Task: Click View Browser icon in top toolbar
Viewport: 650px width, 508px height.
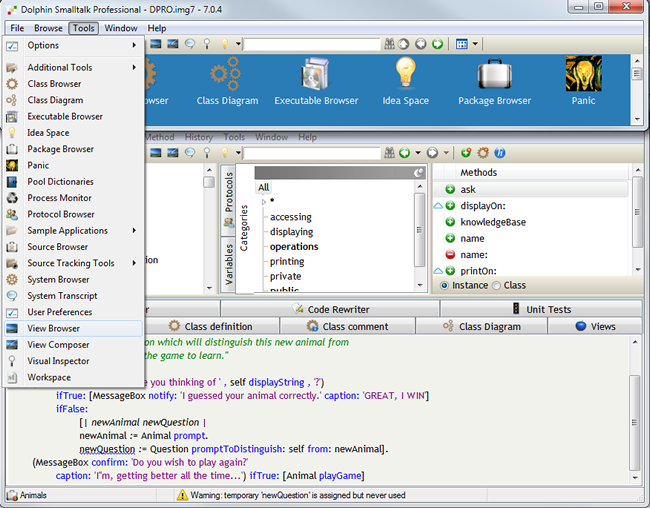Action: coord(156,44)
